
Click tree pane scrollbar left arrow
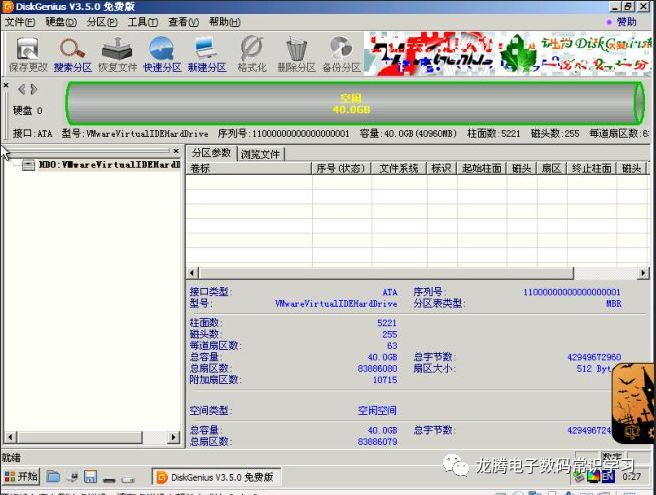(x=10, y=438)
